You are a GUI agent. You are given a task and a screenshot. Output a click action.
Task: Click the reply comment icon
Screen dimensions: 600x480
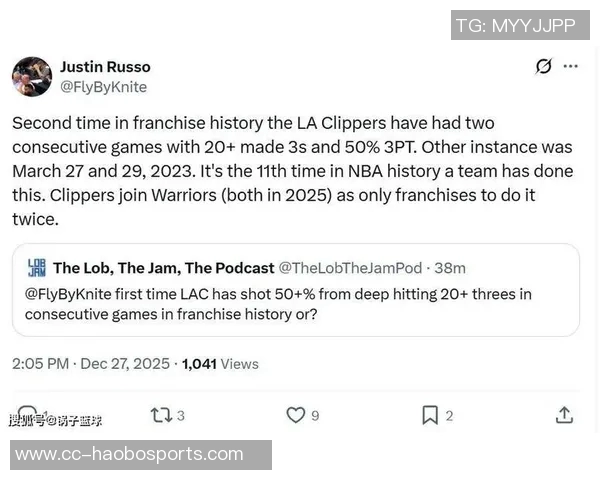point(28,414)
